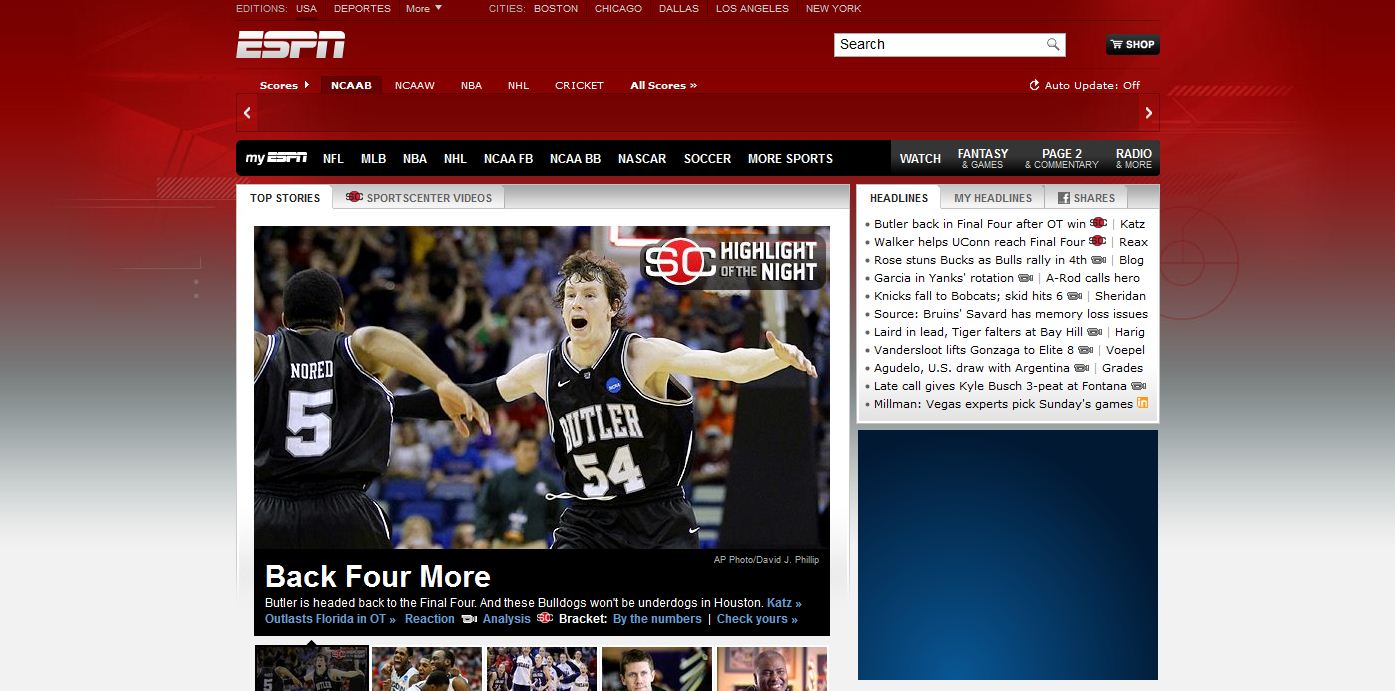Open 'Outlasts Florida in OT' link

[x=330, y=619]
